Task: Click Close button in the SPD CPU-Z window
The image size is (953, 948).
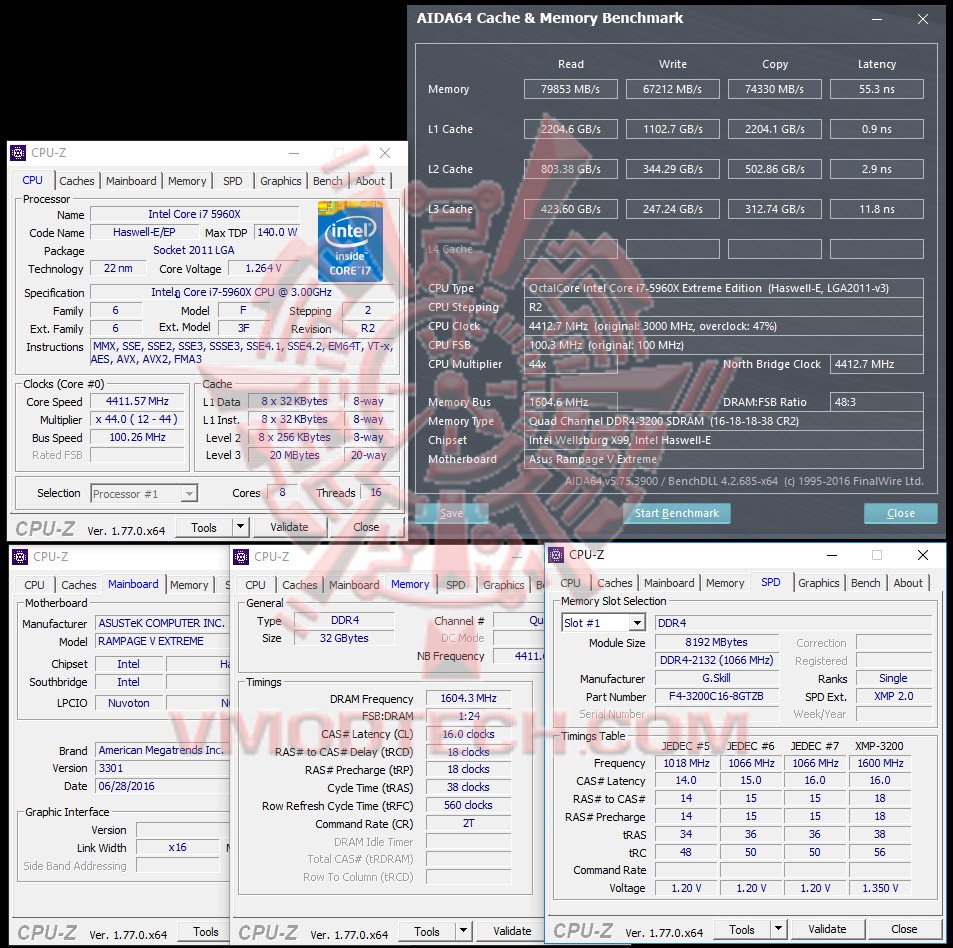Action: [x=904, y=929]
